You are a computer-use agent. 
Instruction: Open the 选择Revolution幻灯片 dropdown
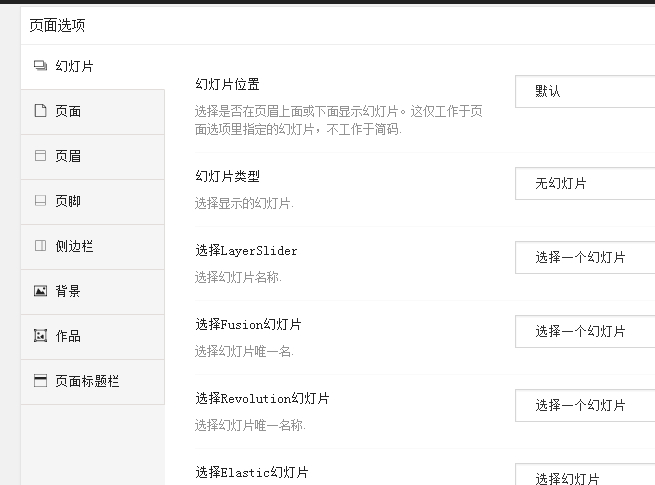point(585,405)
